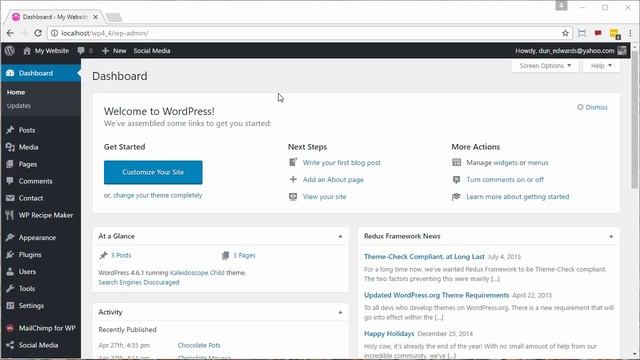Open Chocolate Pots post link
The height and width of the screenshot is (360, 640).
pos(199,345)
